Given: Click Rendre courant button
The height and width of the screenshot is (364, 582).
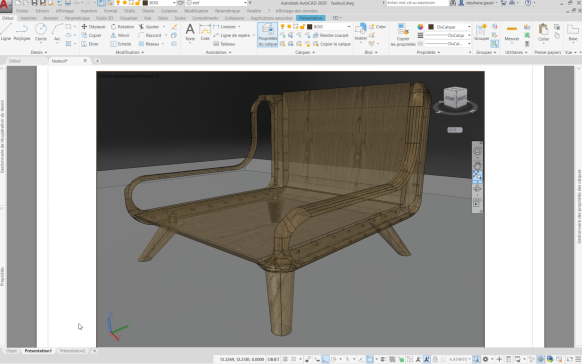Looking at the screenshot, I should pos(331,35).
